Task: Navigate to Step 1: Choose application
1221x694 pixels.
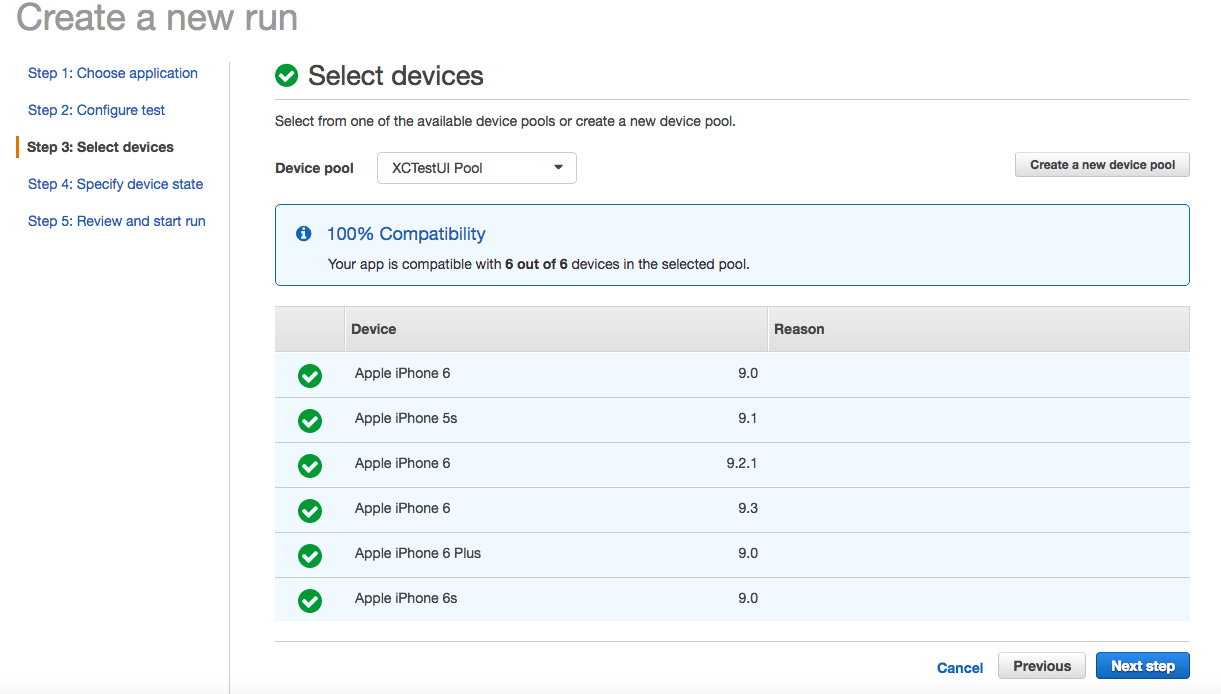Action: pyautogui.click(x=112, y=72)
